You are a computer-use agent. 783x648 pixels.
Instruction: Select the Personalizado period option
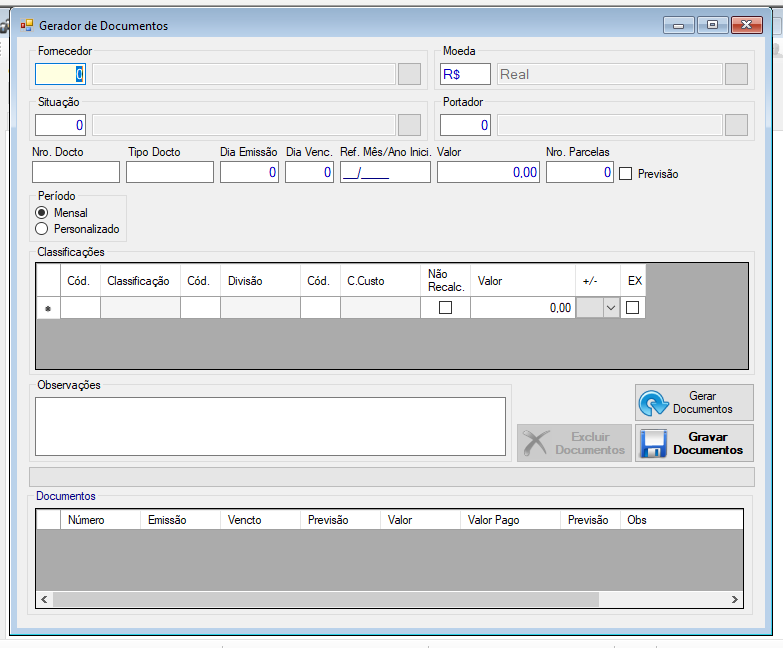[x=41, y=229]
